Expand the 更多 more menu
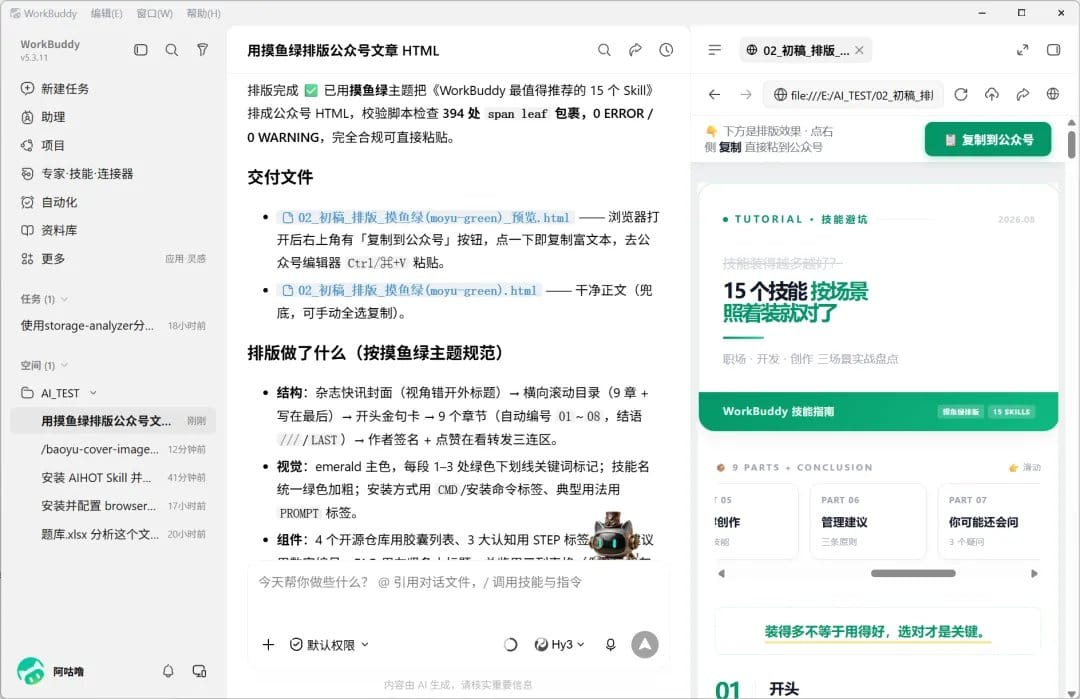Screen dimensions: 1080x699 [52, 258]
